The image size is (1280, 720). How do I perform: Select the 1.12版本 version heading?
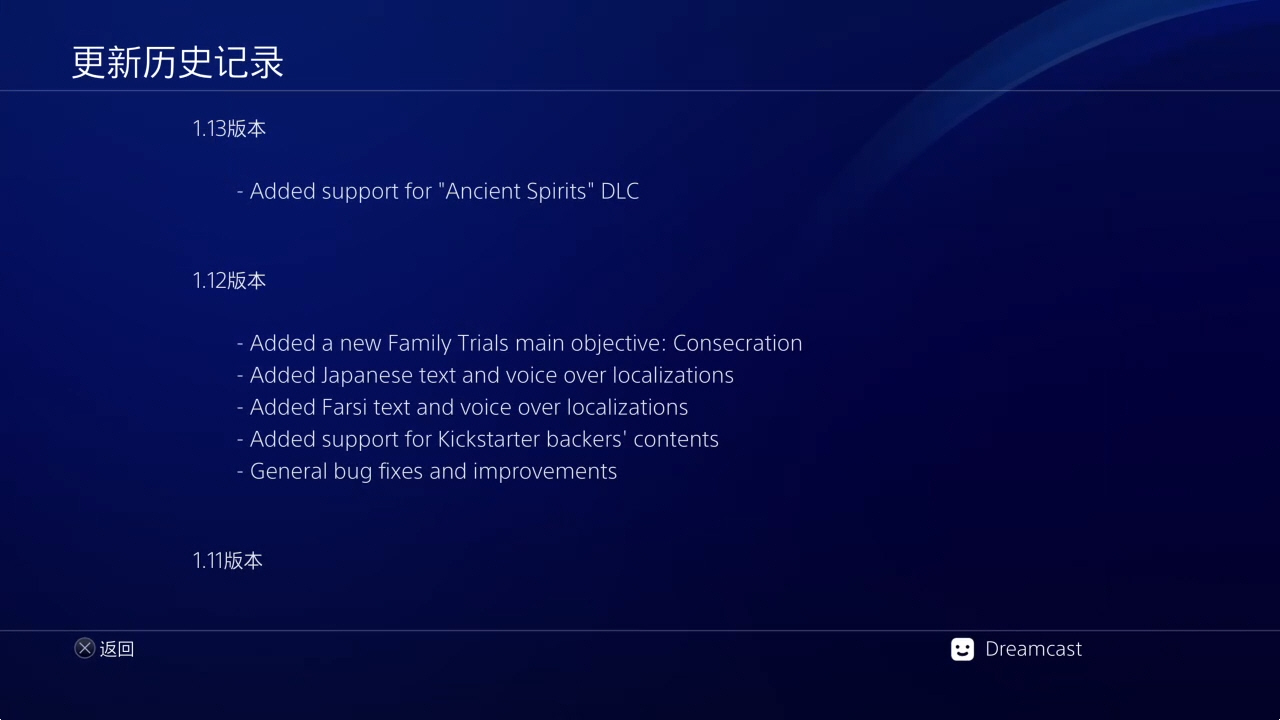click(229, 281)
